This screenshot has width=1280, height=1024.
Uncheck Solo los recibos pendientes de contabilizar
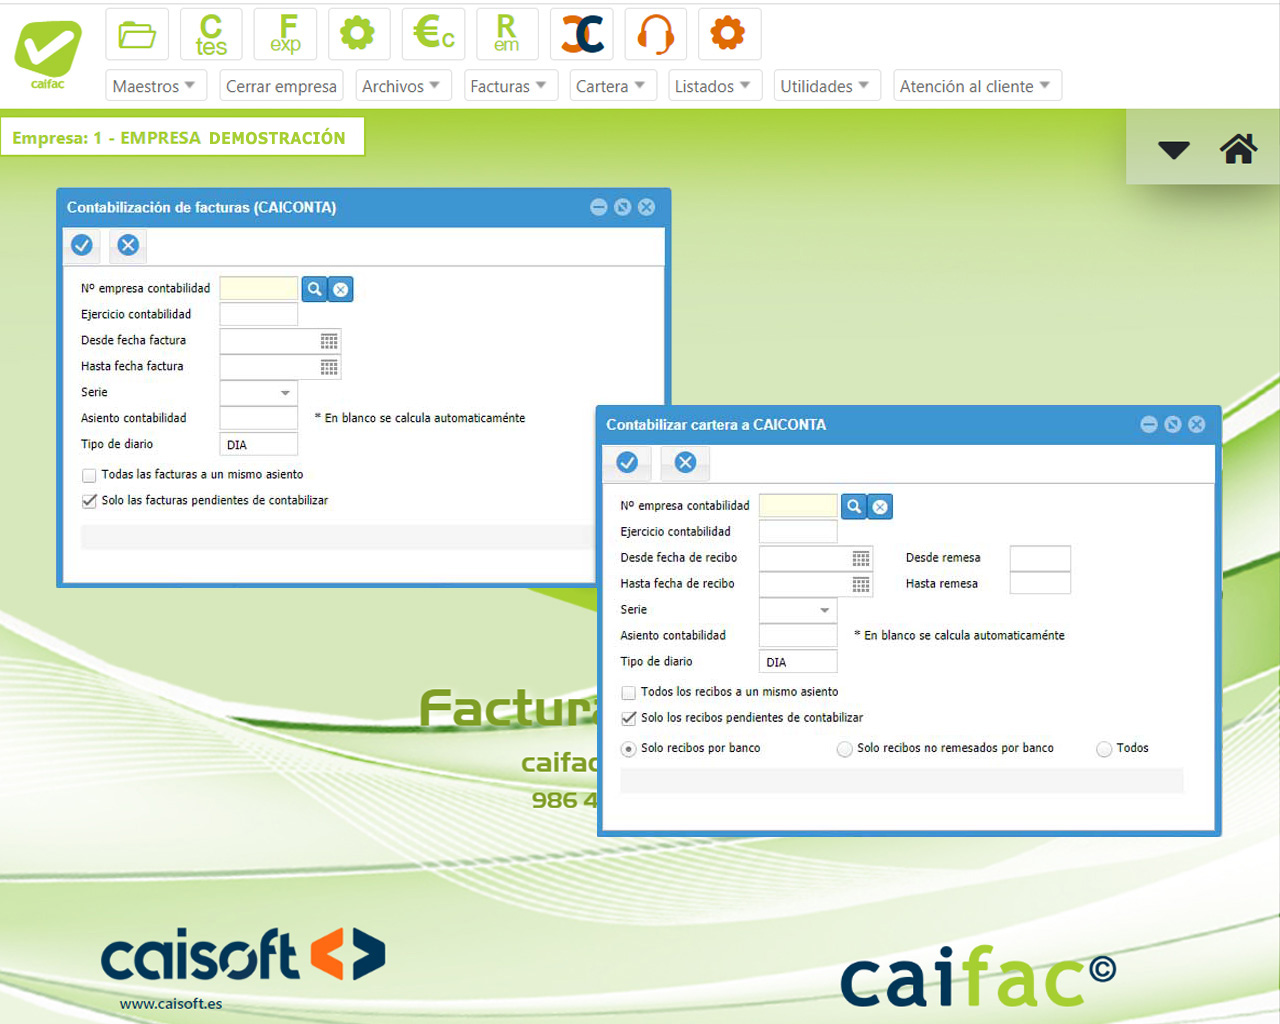[x=629, y=718]
